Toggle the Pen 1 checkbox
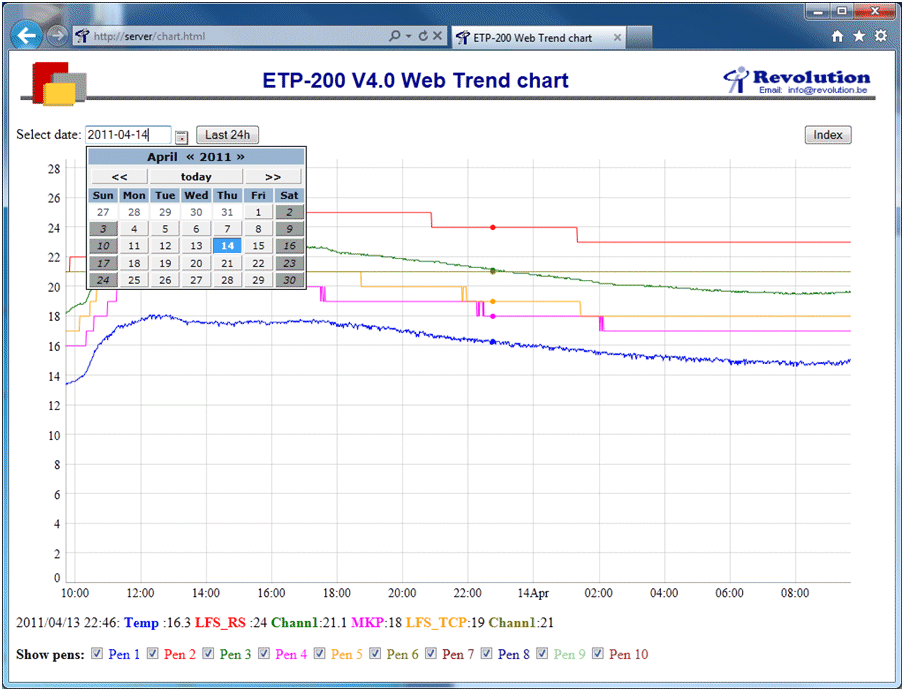The width and height of the screenshot is (904, 691). pos(97,653)
